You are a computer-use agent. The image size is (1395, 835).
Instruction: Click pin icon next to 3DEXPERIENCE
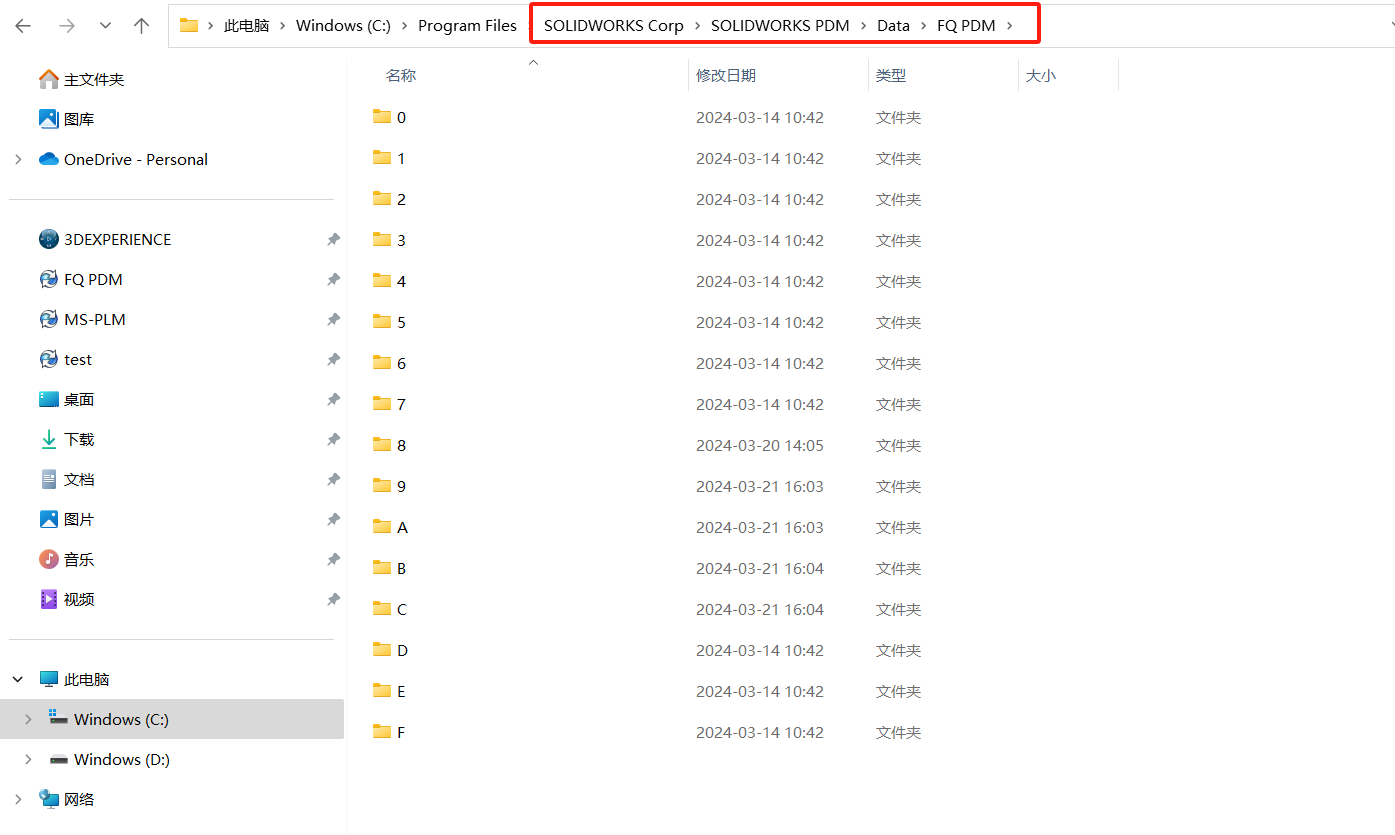tap(333, 239)
